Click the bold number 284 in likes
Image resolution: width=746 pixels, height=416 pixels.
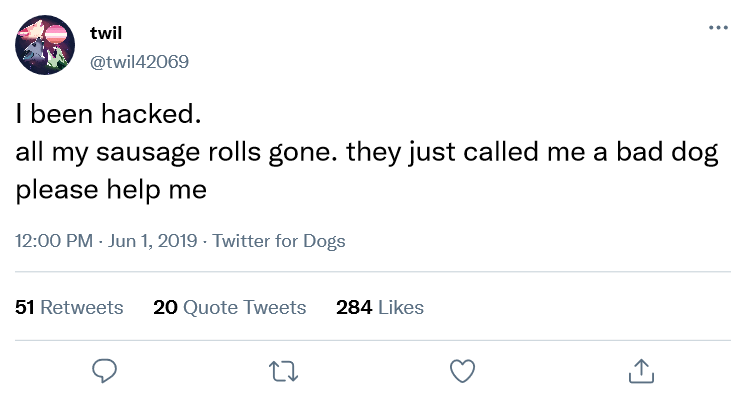354,307
